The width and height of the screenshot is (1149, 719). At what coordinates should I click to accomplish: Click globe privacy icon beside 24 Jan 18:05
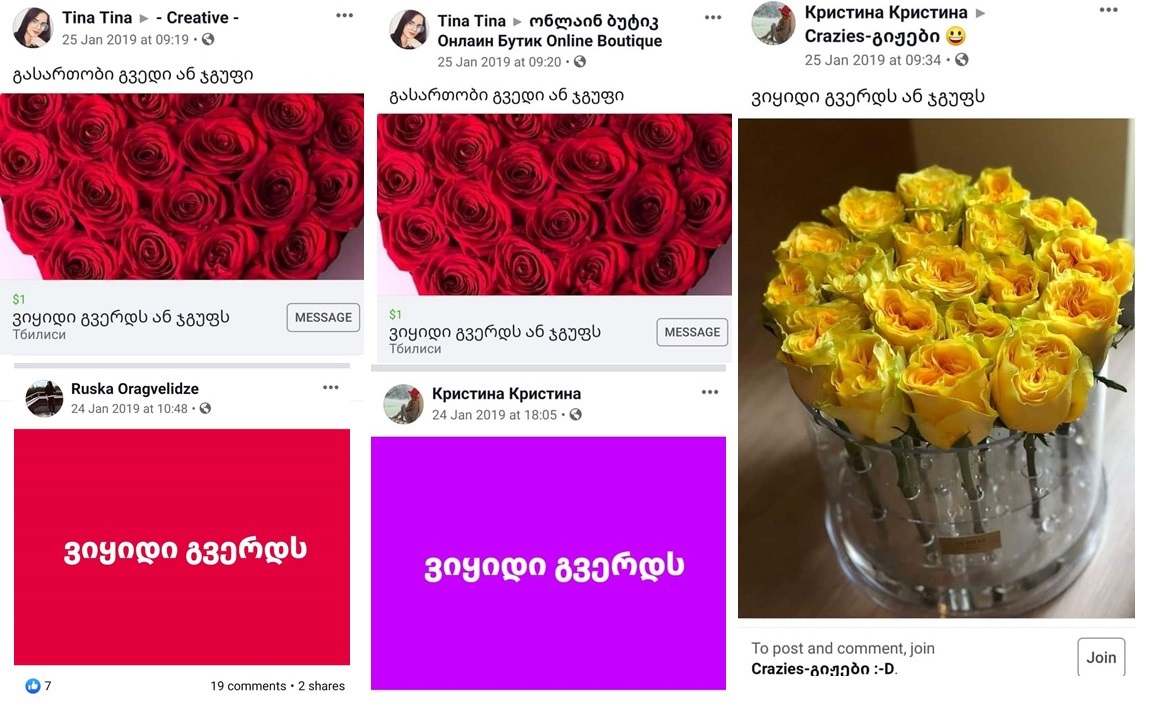click(576, 415)
